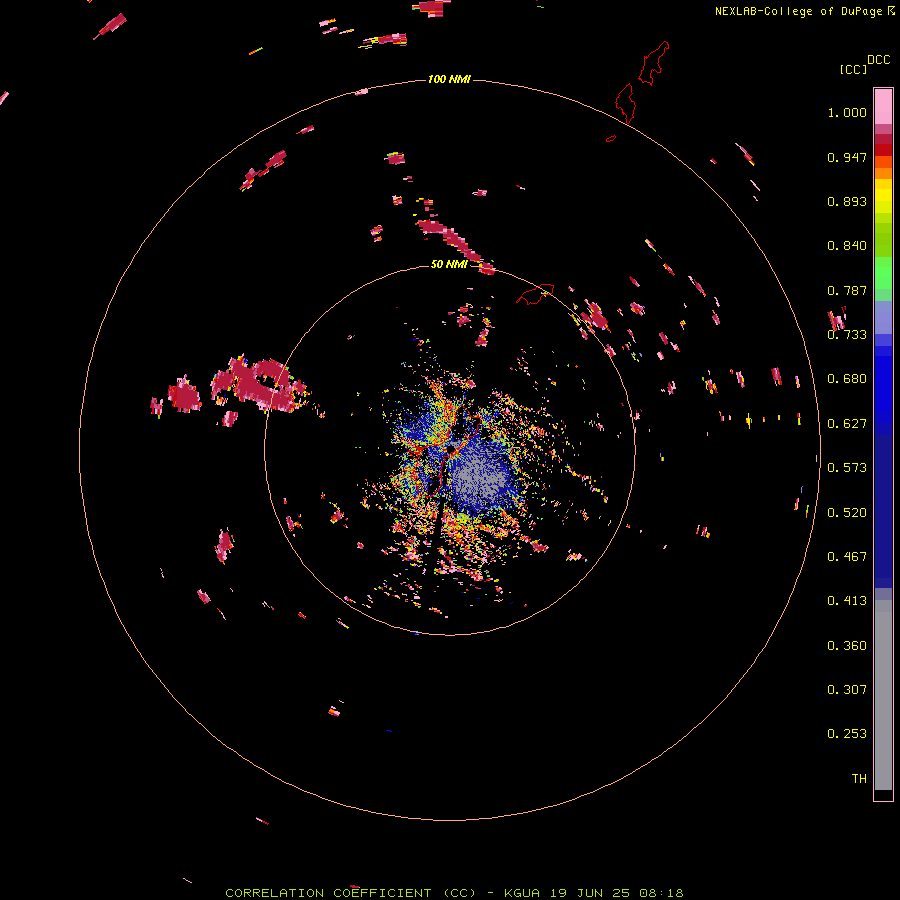
Task: Click the 50 NMI range ring label
Action: (x=449, y=264)
